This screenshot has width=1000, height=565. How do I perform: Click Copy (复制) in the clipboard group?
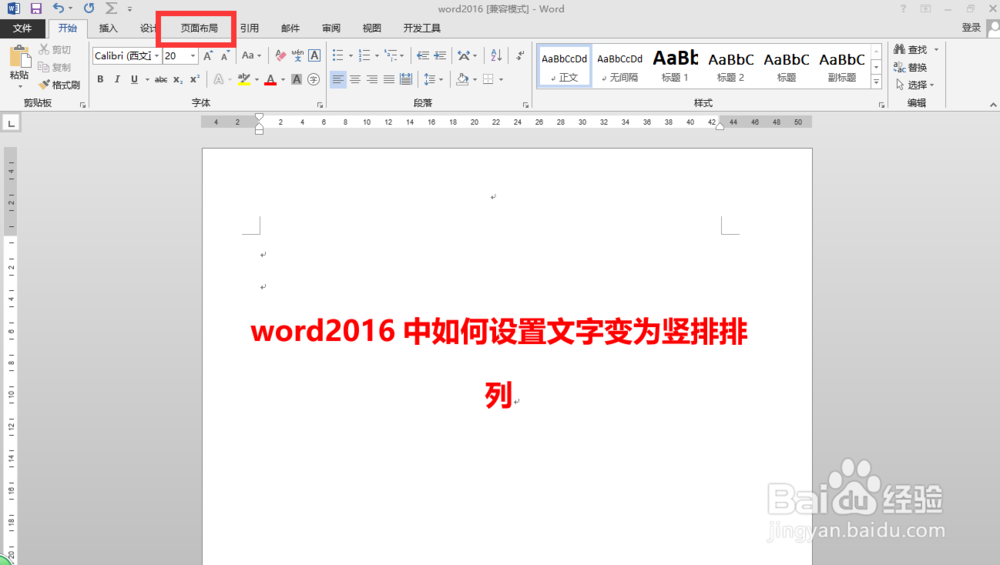[55, 67]
